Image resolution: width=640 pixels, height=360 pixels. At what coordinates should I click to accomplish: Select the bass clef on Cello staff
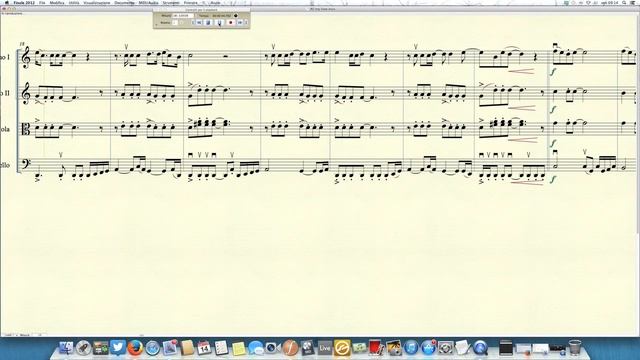[26, 164]
